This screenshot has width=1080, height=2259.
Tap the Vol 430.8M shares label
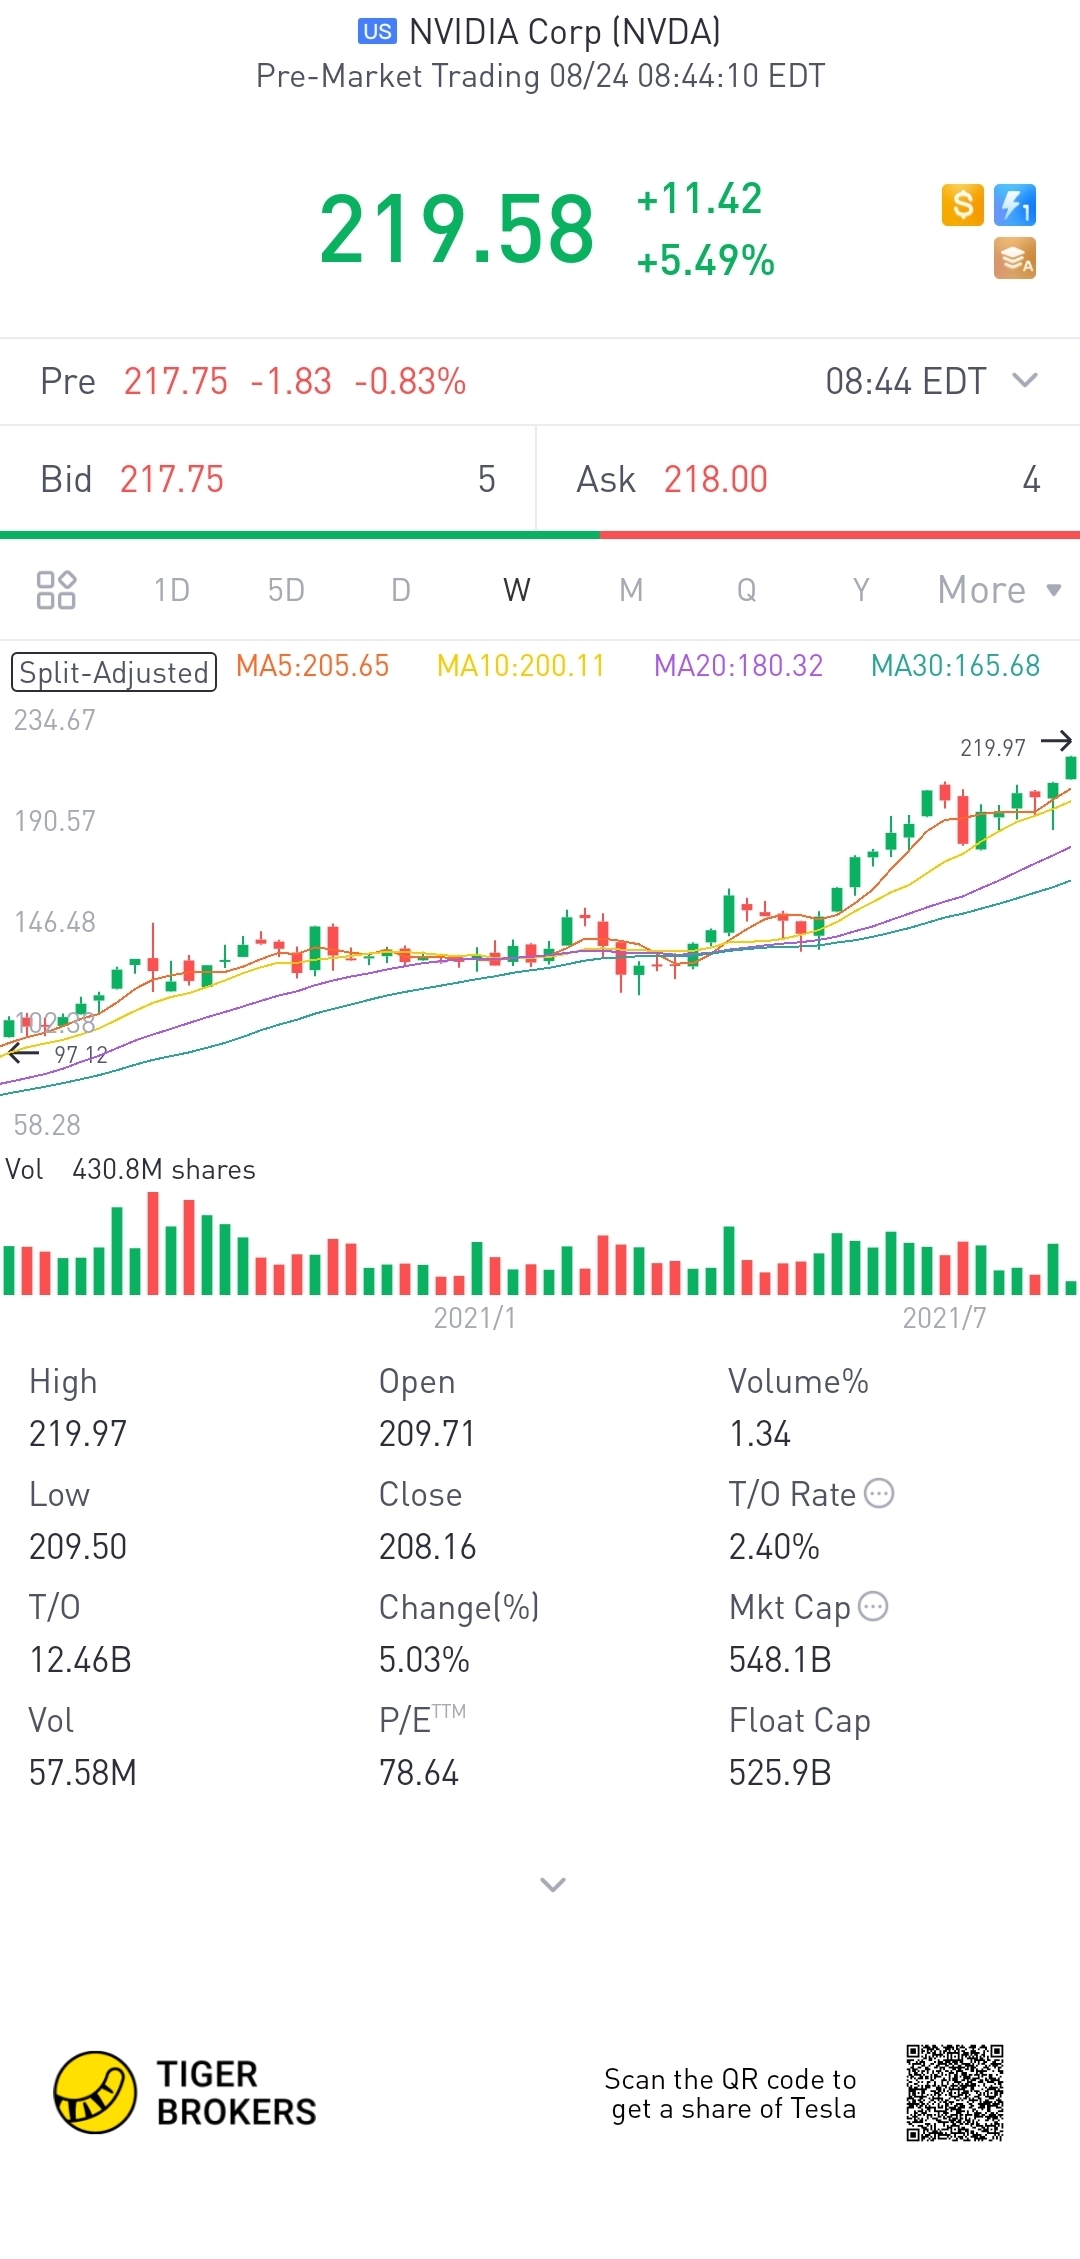(x=131, y=1169)
